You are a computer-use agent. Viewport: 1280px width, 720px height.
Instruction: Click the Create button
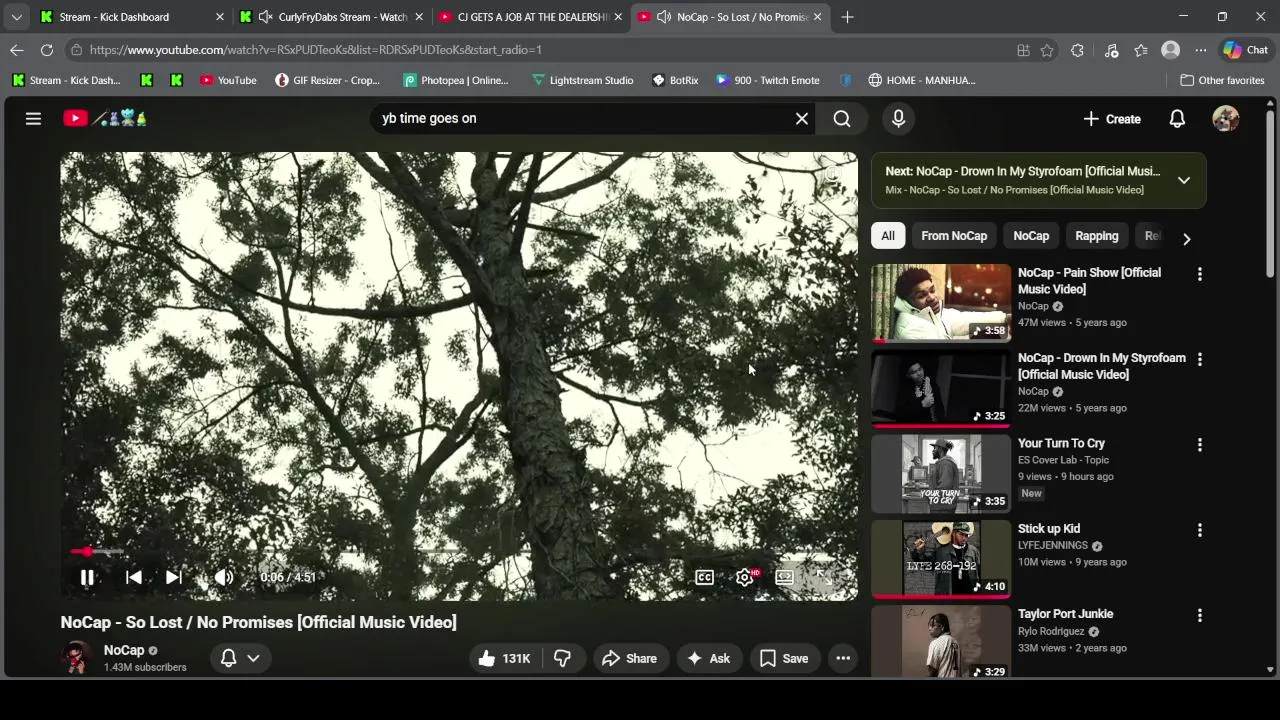pyautogui.click(x=1111, y=118)
